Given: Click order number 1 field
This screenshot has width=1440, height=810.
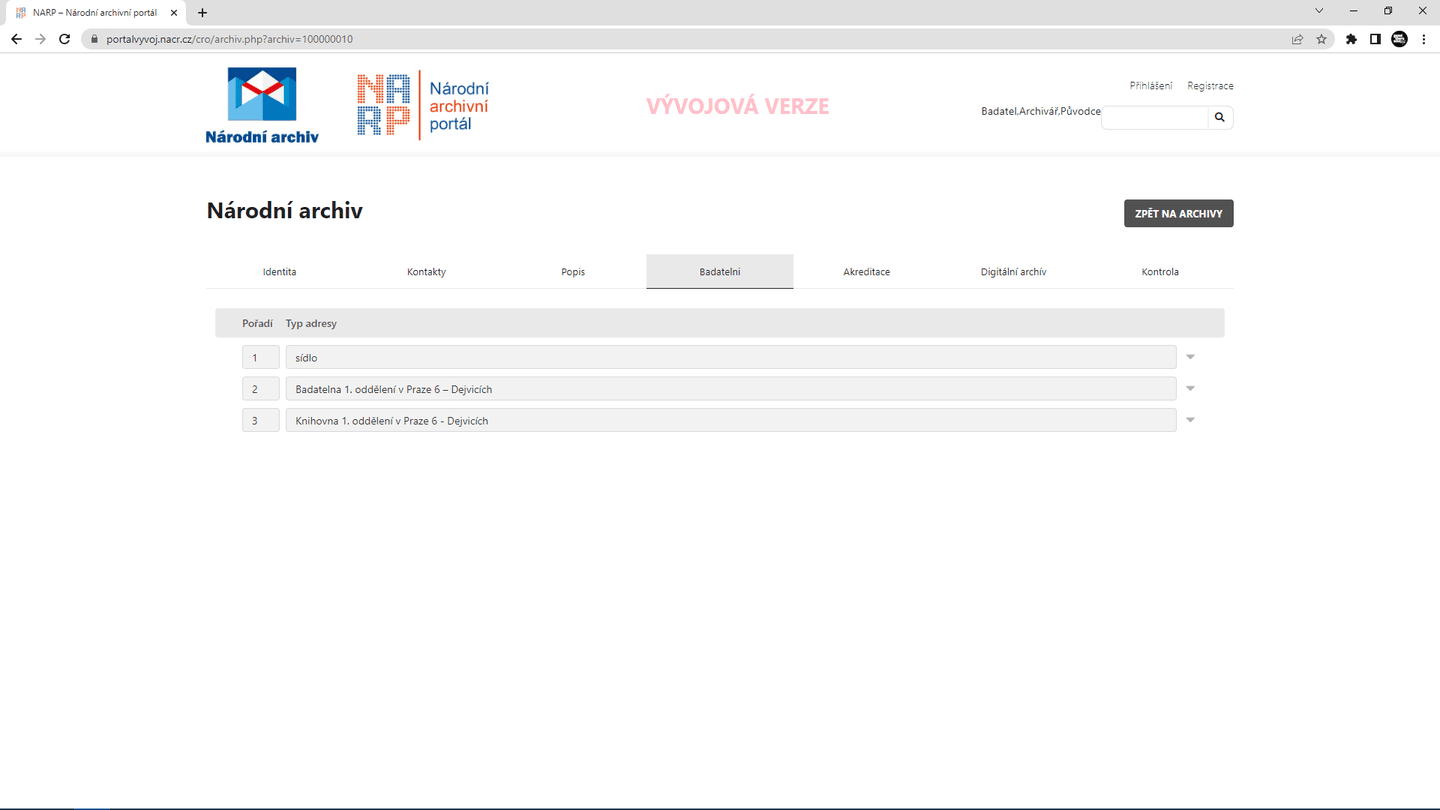Looking at the screenshot, I should [261, 357].
